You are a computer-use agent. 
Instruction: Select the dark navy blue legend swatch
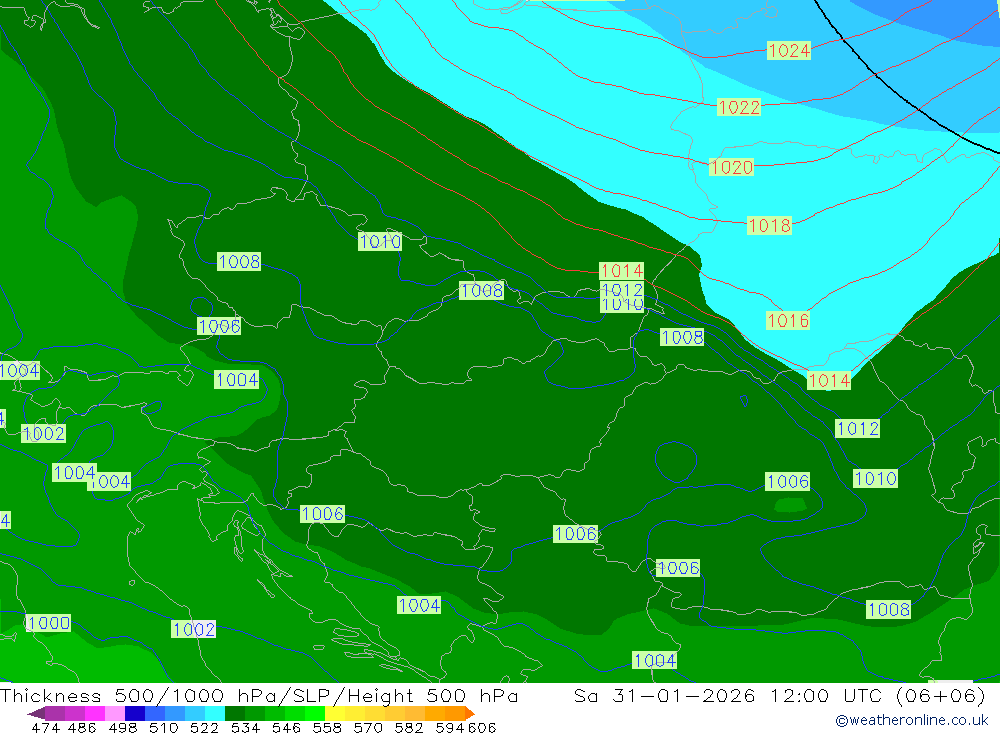[x=133, y=714]
